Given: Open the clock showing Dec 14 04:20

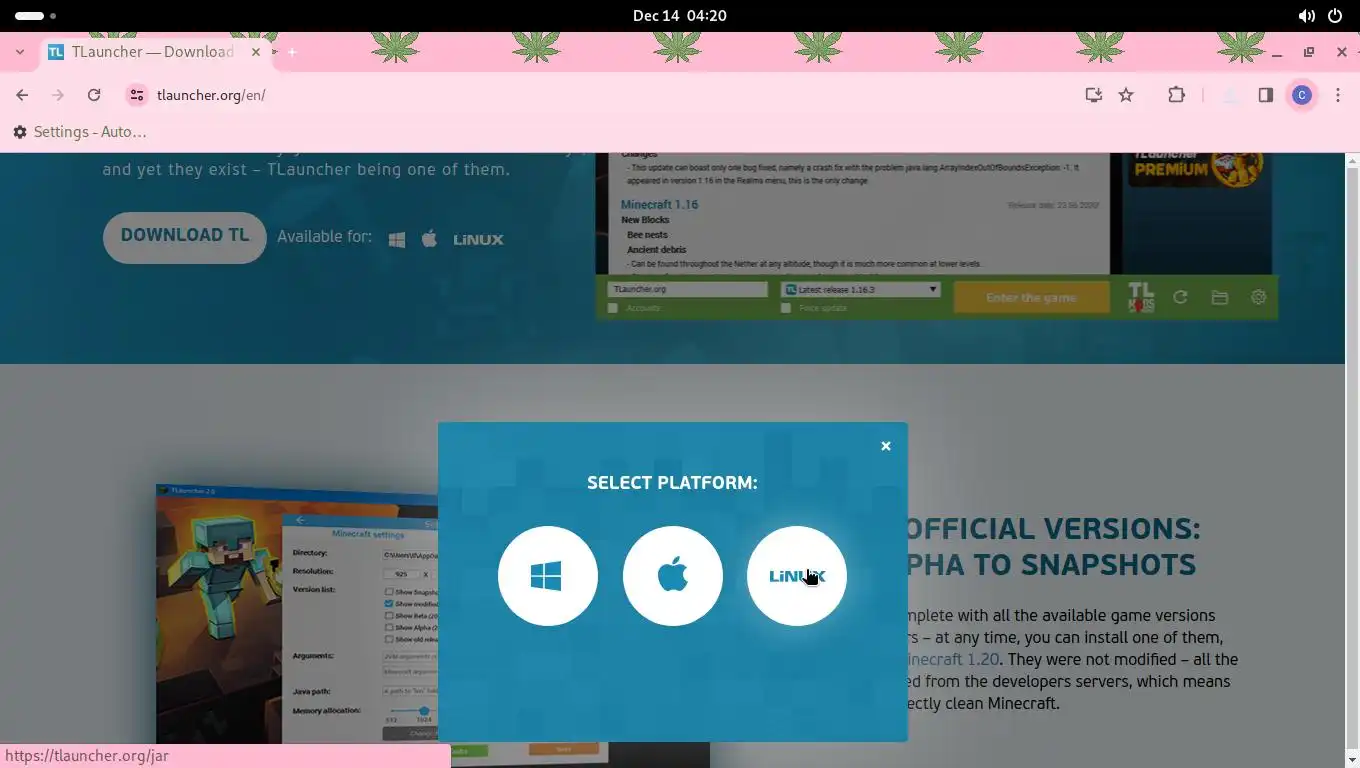Looking at the screenshot, I should [x=680, y=16].
